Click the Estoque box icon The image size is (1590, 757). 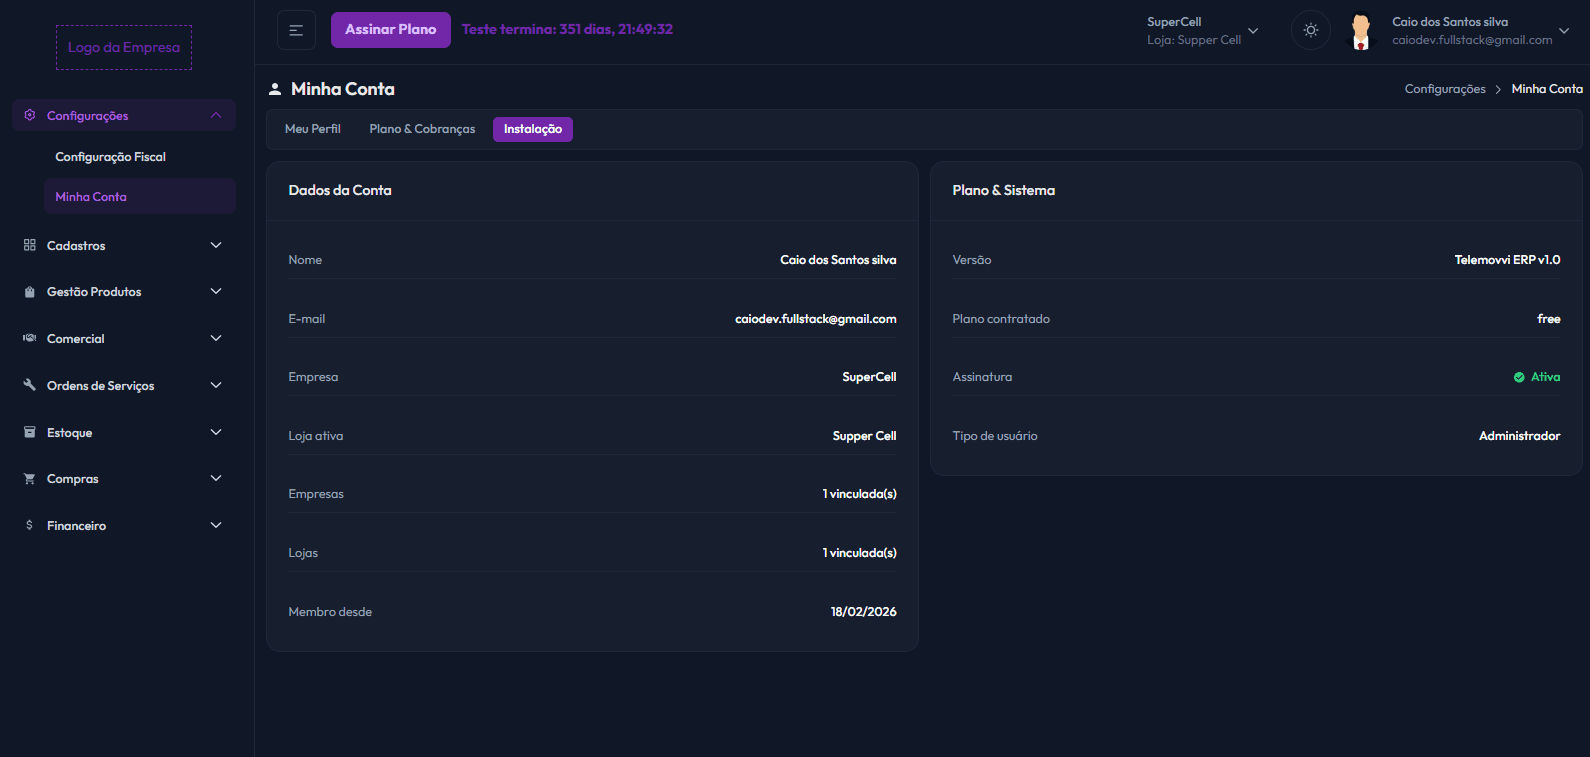coord(30,432)
